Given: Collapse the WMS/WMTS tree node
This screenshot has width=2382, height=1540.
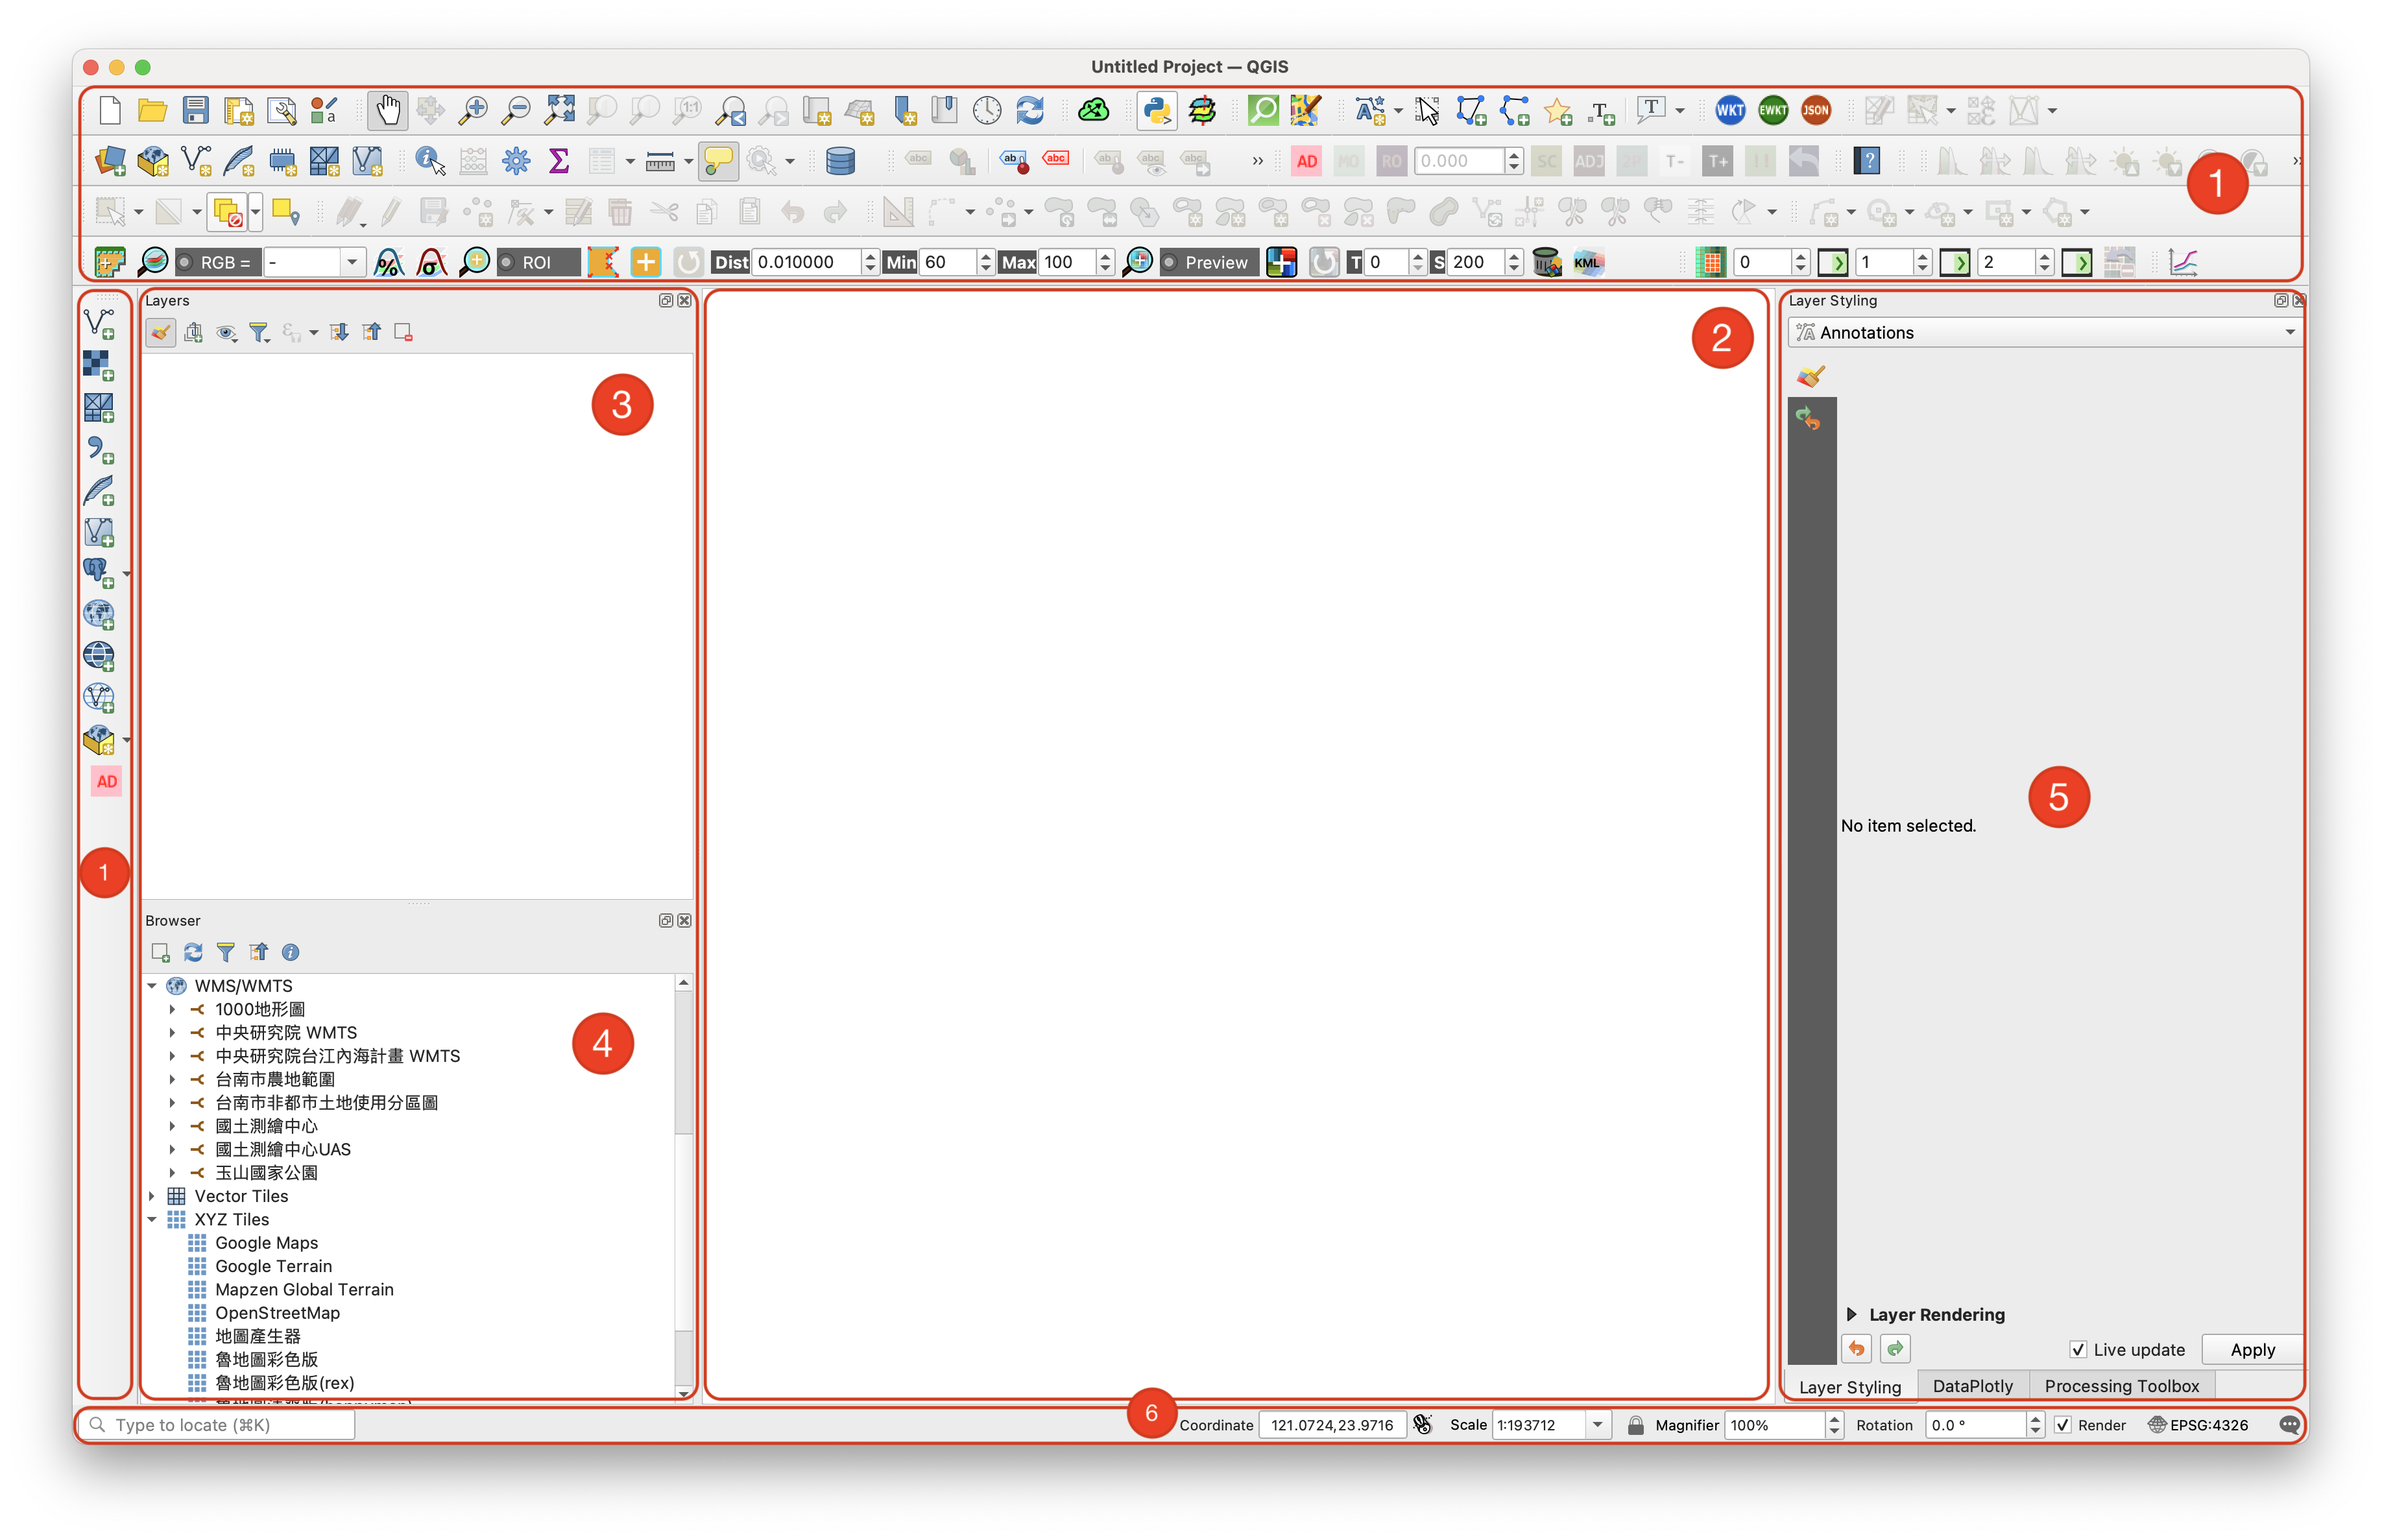Looking at the screenshot, I should tap(152, 986).
